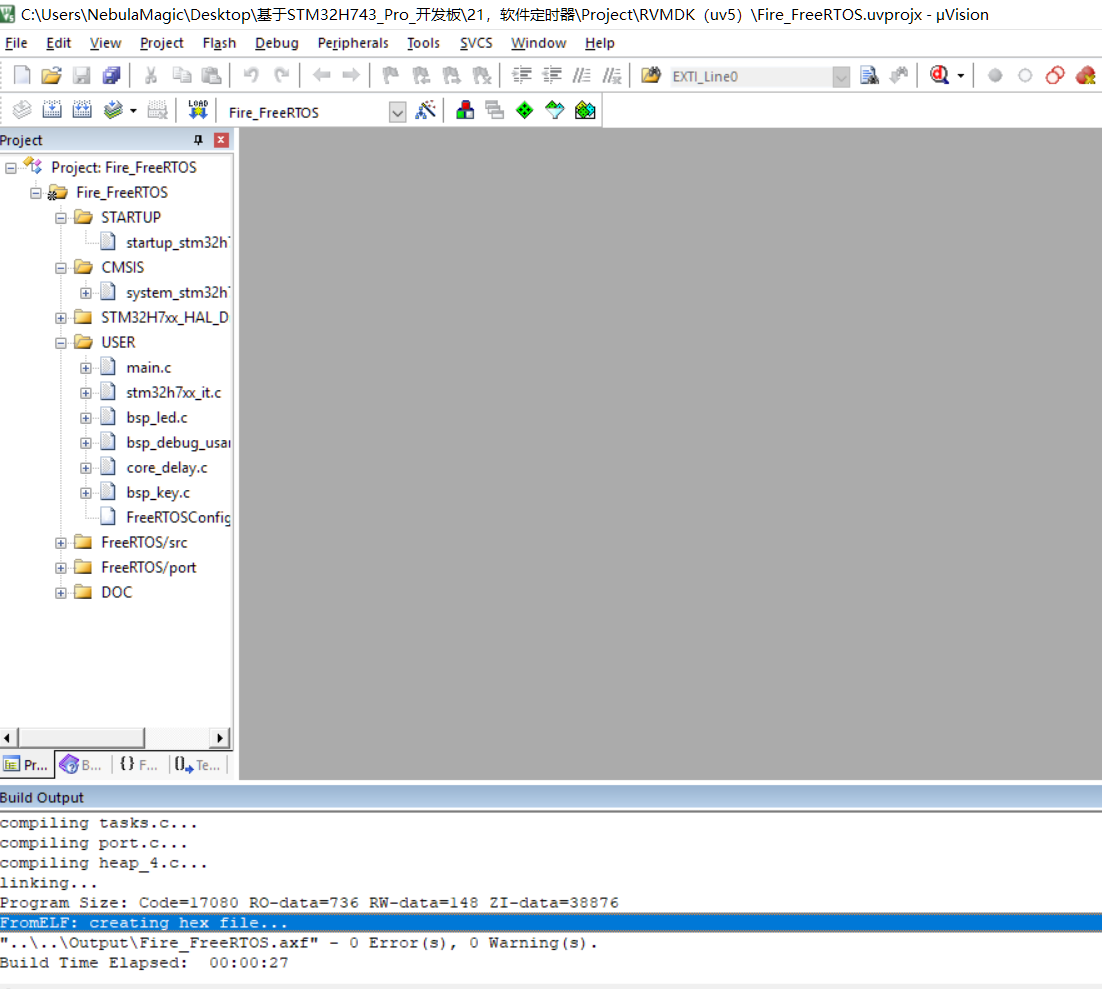Screen dimensions: 1102x989
Task: Collapse the USER group
Action: [x=60, y=342]
